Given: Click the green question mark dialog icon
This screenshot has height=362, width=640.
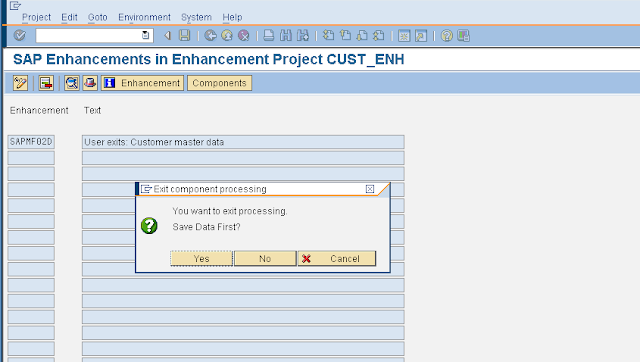Looking at the screenshot, I should pos(149,225).
